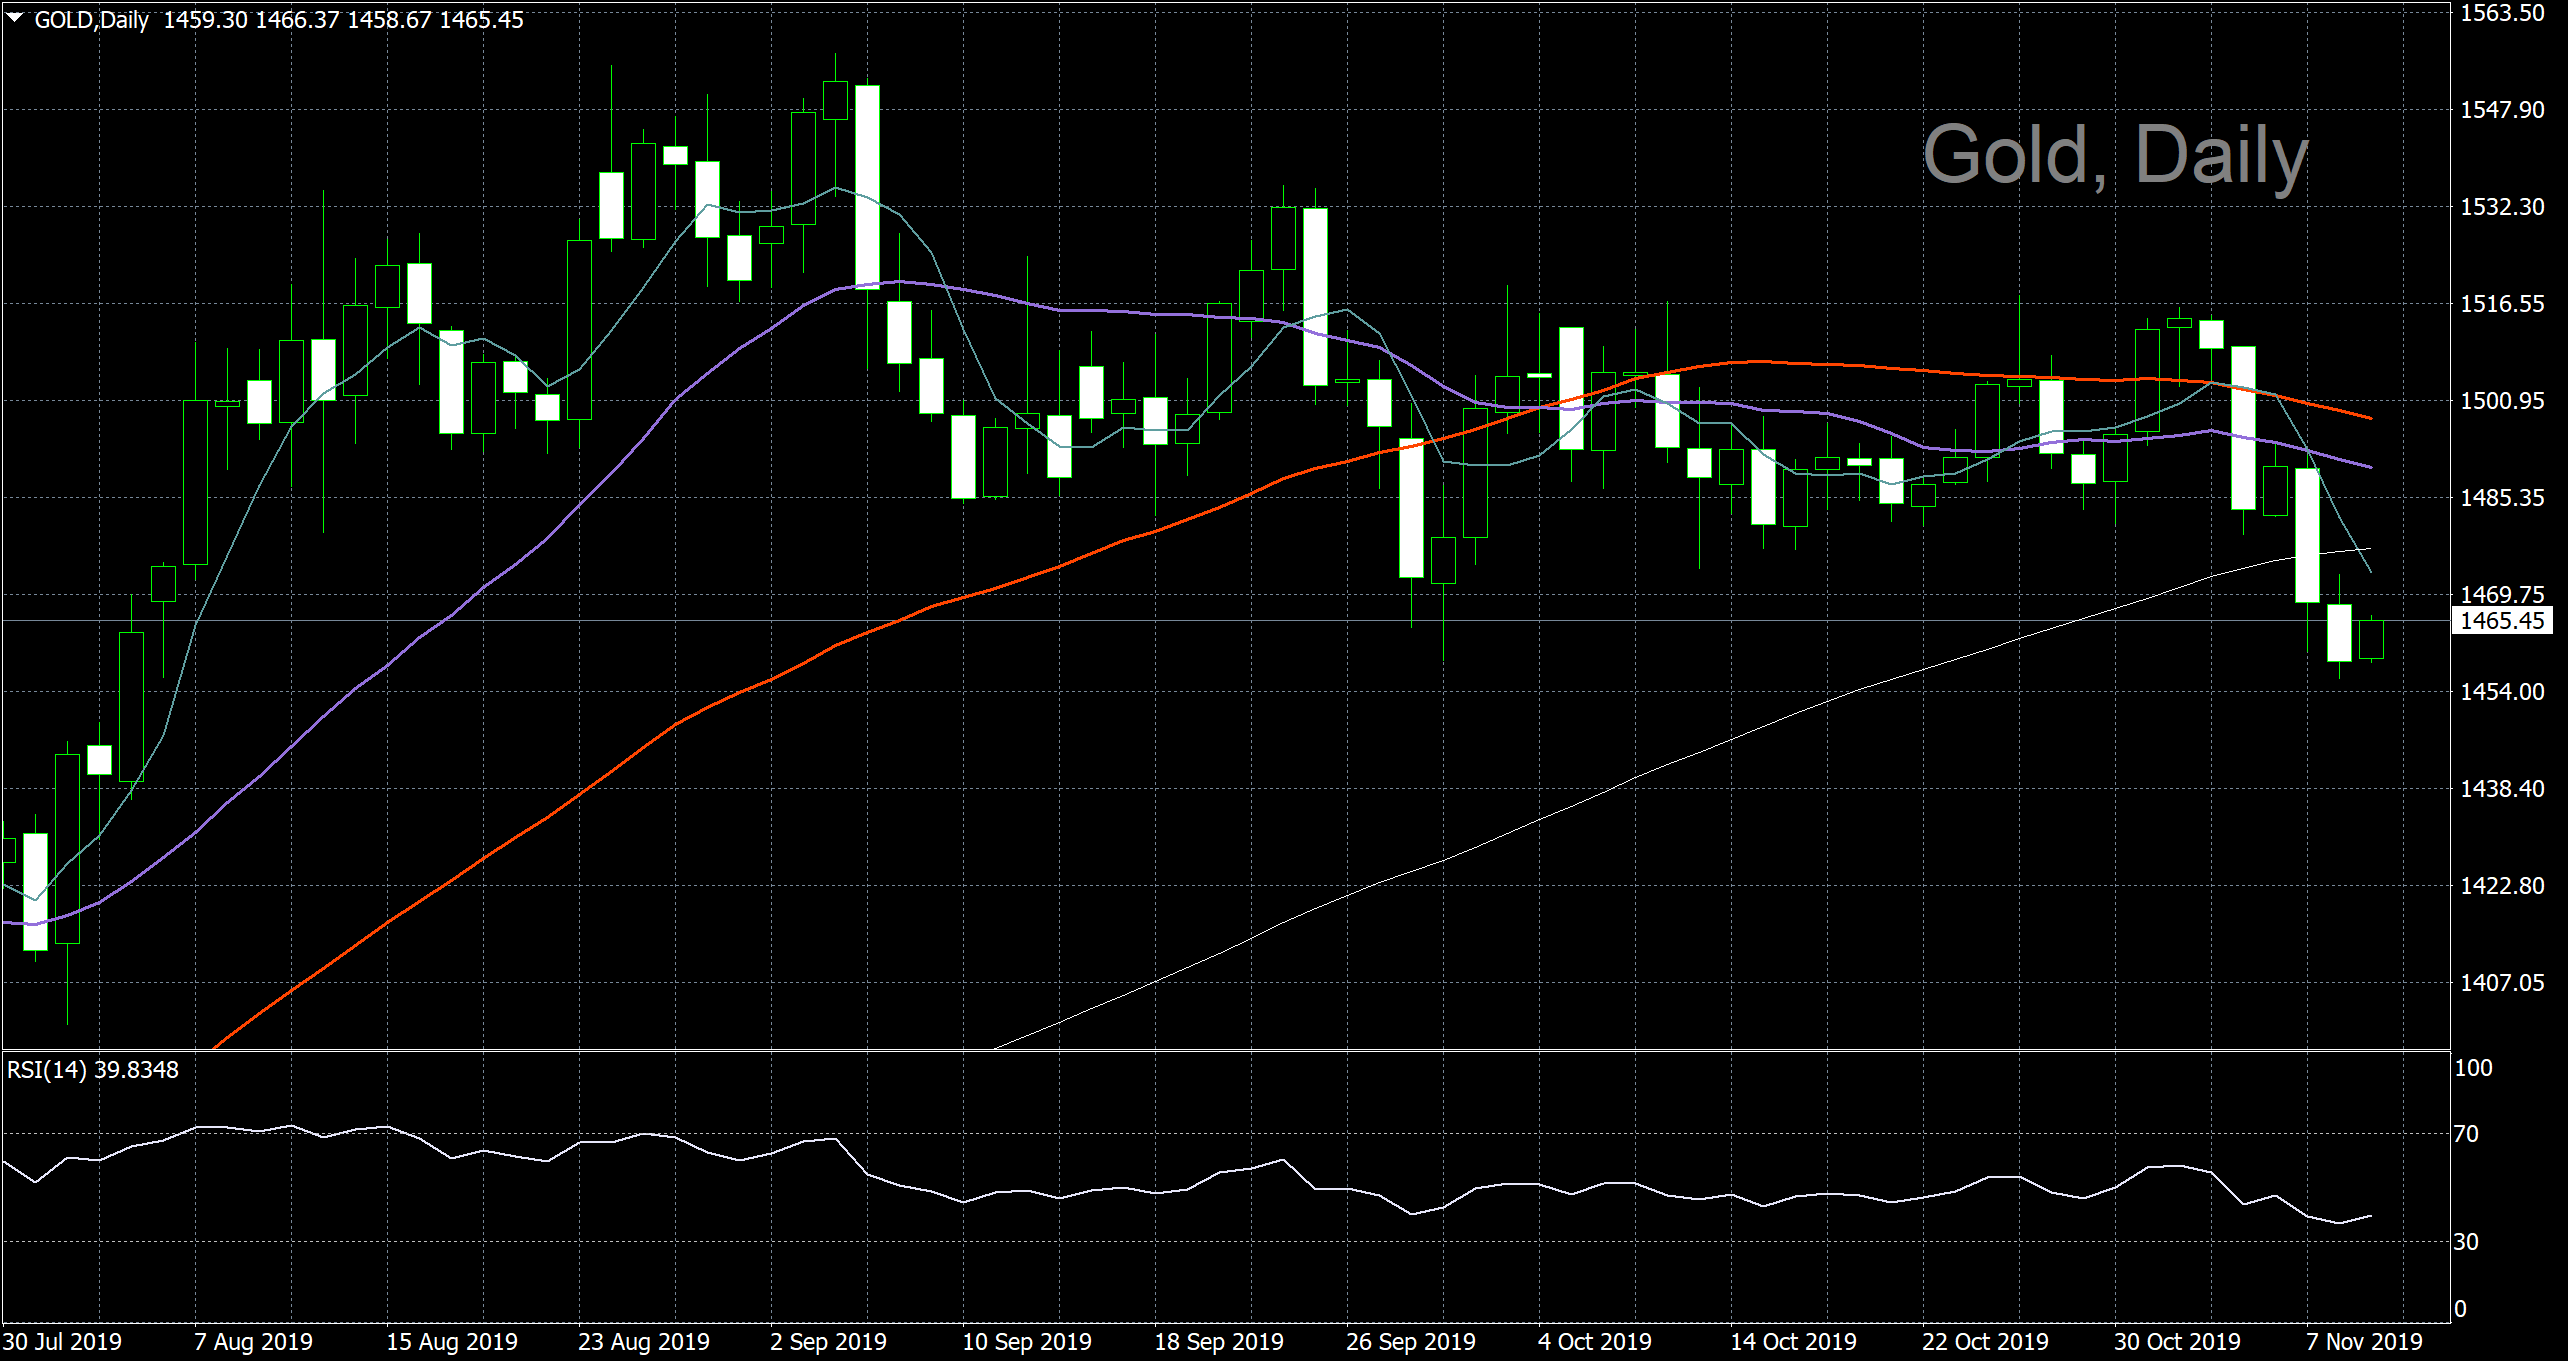
Task: Select the 1563.50 price axis label
Action: pyautogui.click(x=2502, y=13)
